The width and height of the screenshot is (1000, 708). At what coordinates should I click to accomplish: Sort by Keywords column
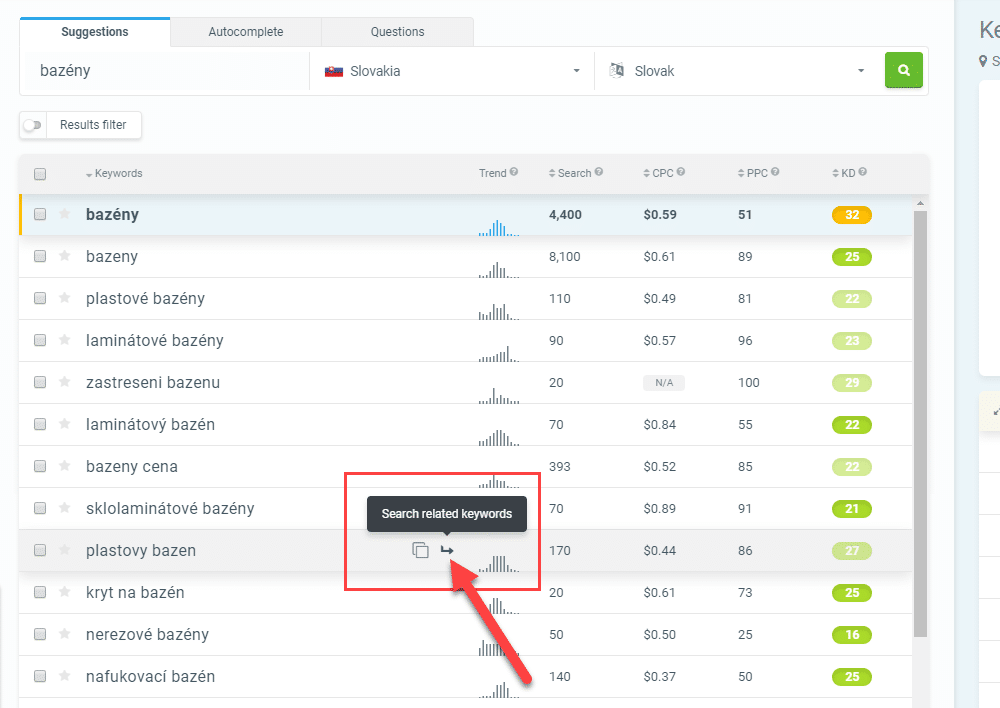114,173
